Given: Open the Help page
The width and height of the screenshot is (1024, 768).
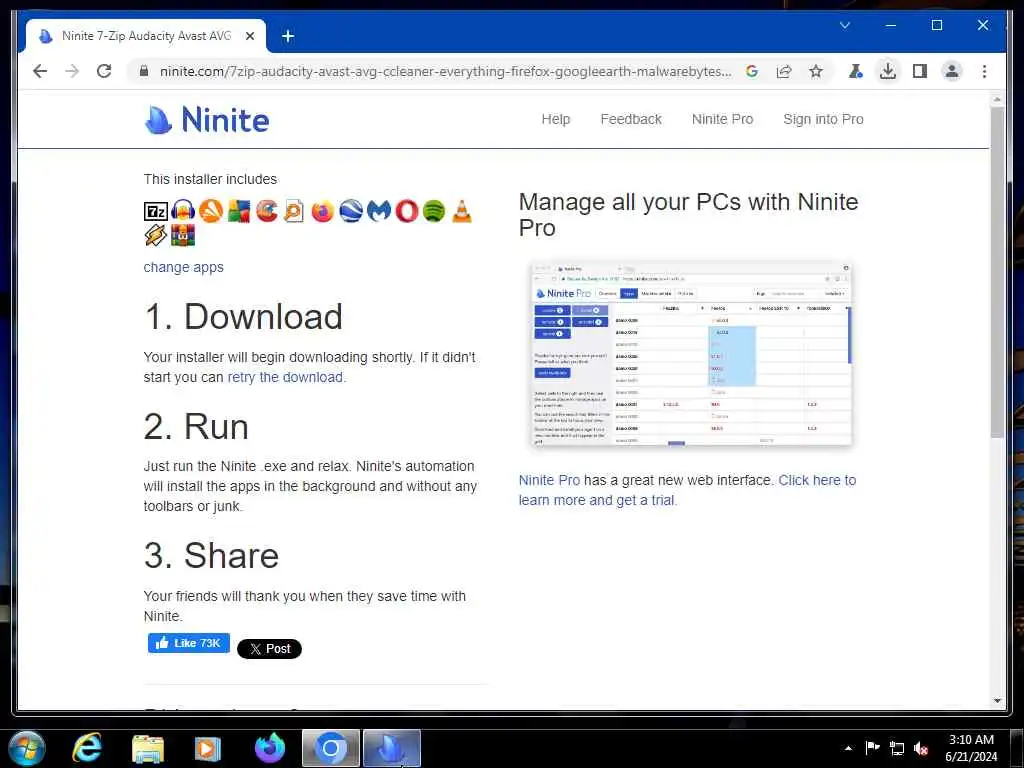Looking at the screenshot, I should pyautogui.click(x=556, y=119).
